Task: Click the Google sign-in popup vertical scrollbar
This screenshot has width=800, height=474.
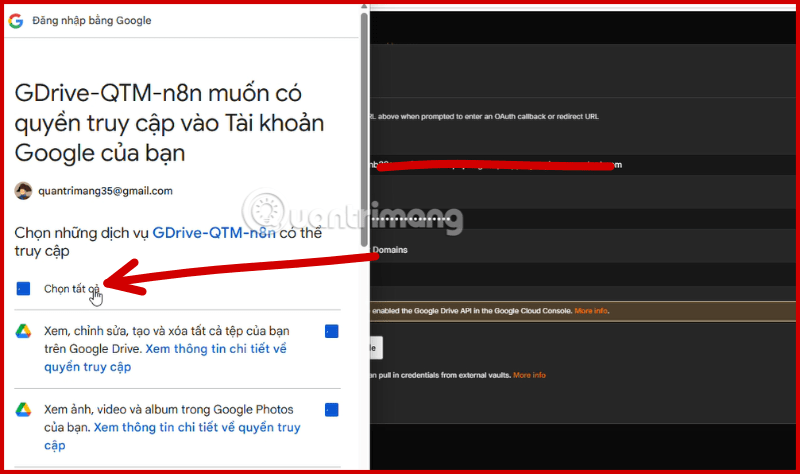Action: pos(364,130)
